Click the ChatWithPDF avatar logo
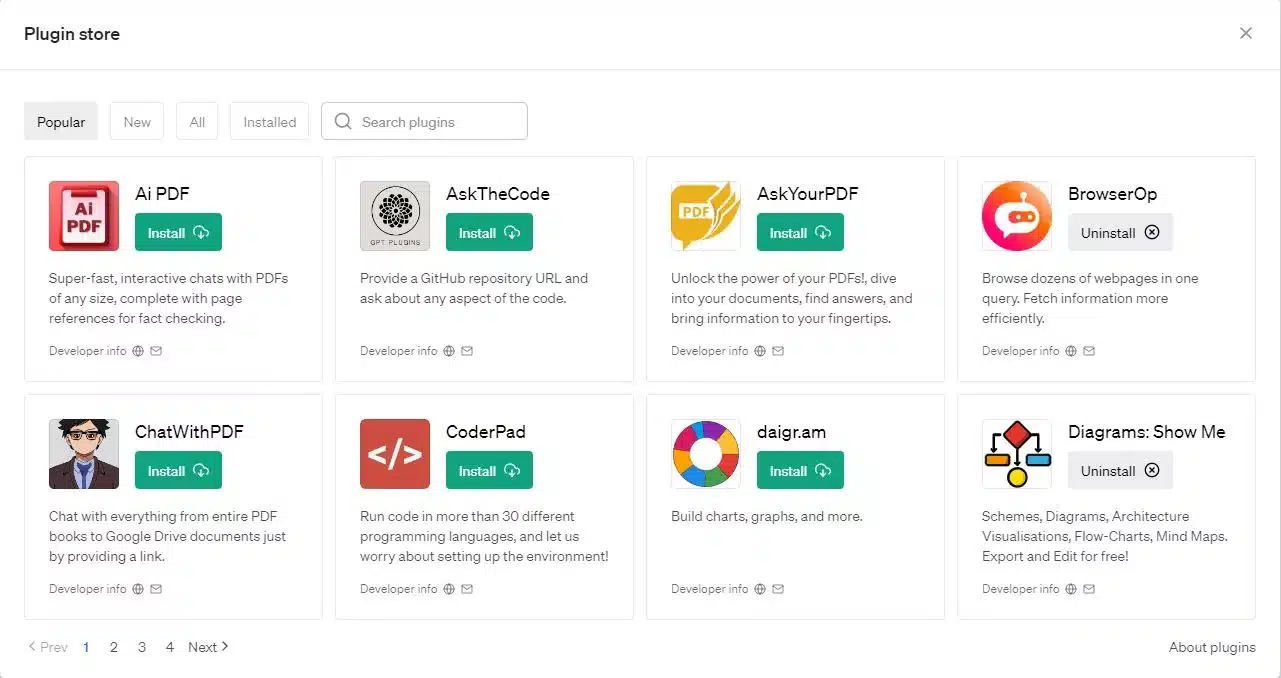Image resolution: width=1281 pixels, height=678 pixels. click(x=84, y=454)
